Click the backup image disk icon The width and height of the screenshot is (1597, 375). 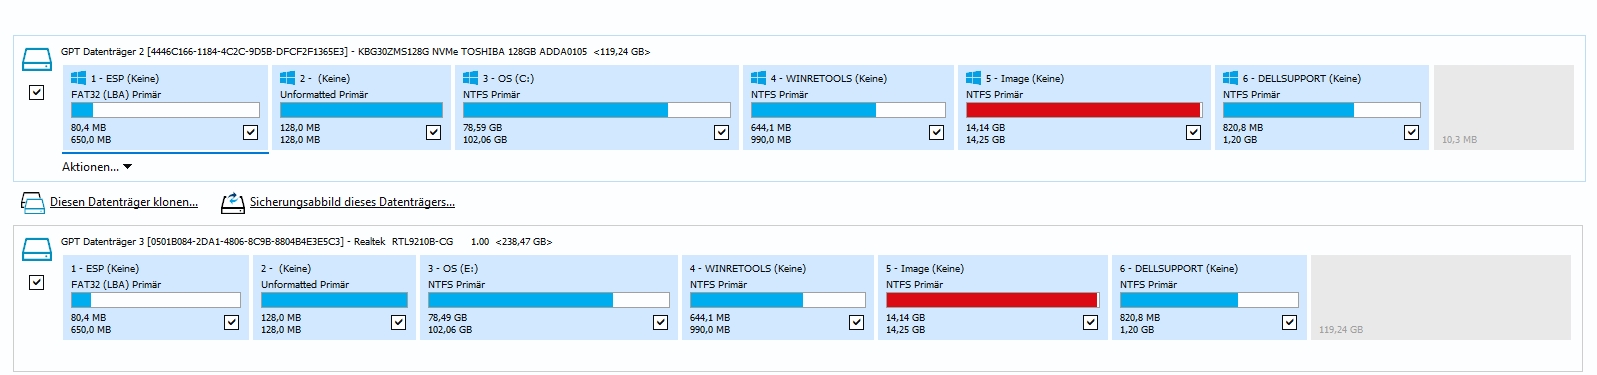click(232, 203)
